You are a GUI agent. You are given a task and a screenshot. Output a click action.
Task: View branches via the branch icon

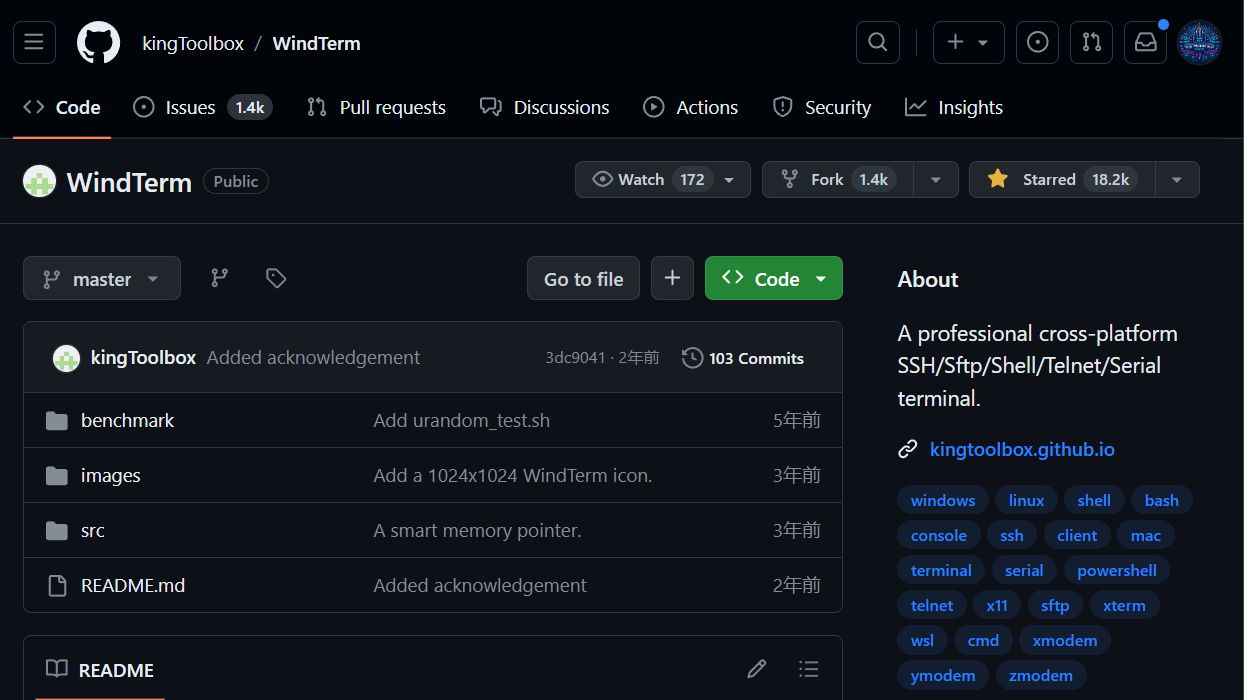pos(220,278)
